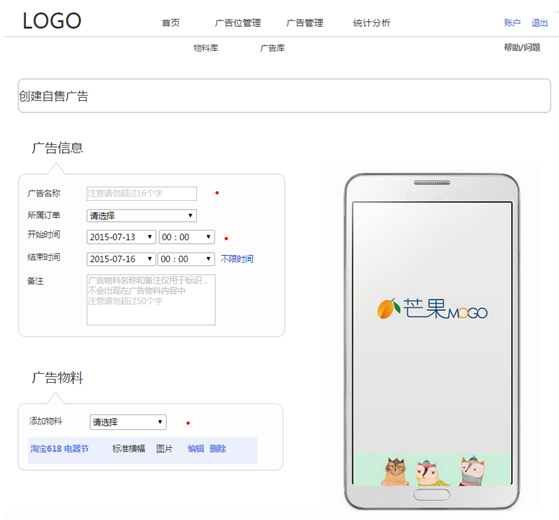The width and height of the screenshot is (559, 520).
Task: Click 编辑 link for 淘宝618 material
Action: point(196,449)
